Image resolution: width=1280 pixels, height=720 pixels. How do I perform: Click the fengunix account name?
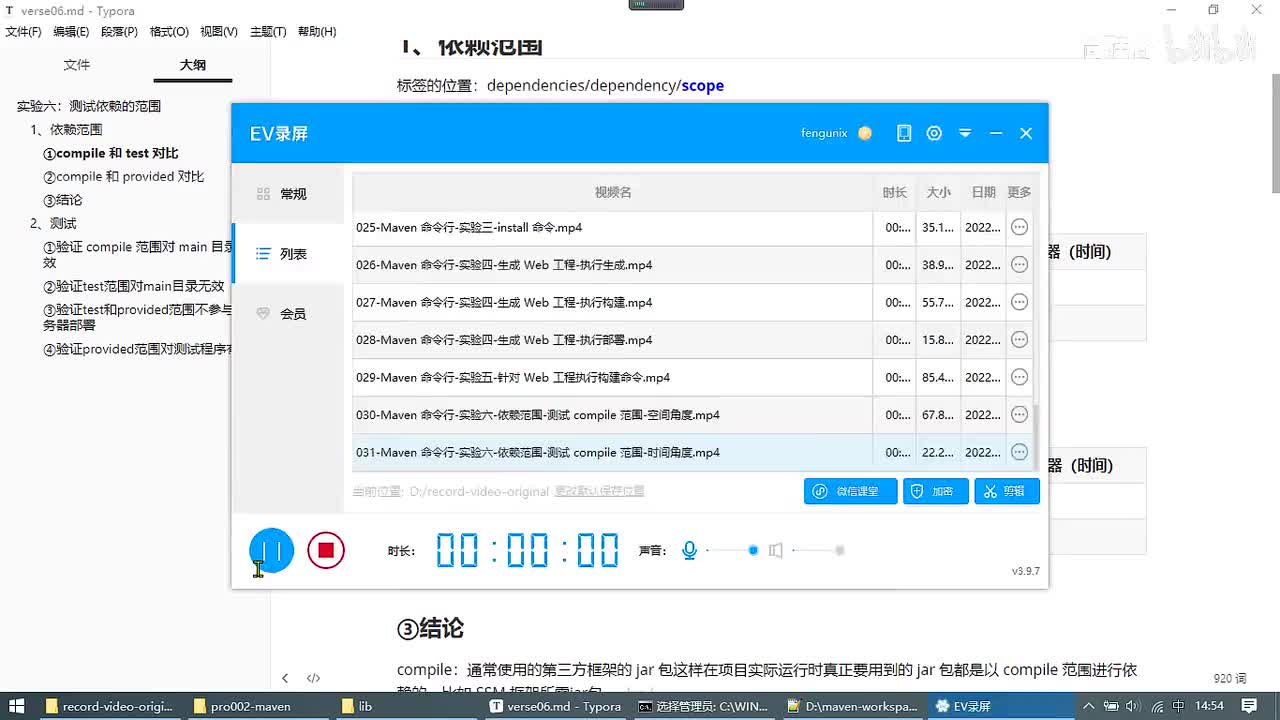824,133
